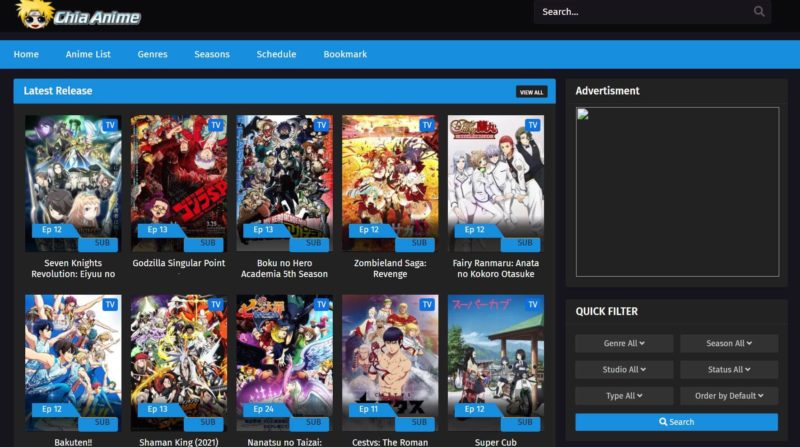This screenshot has width=800, height=447.
Task: Go to the Home menu item
Action: (26, 54)
